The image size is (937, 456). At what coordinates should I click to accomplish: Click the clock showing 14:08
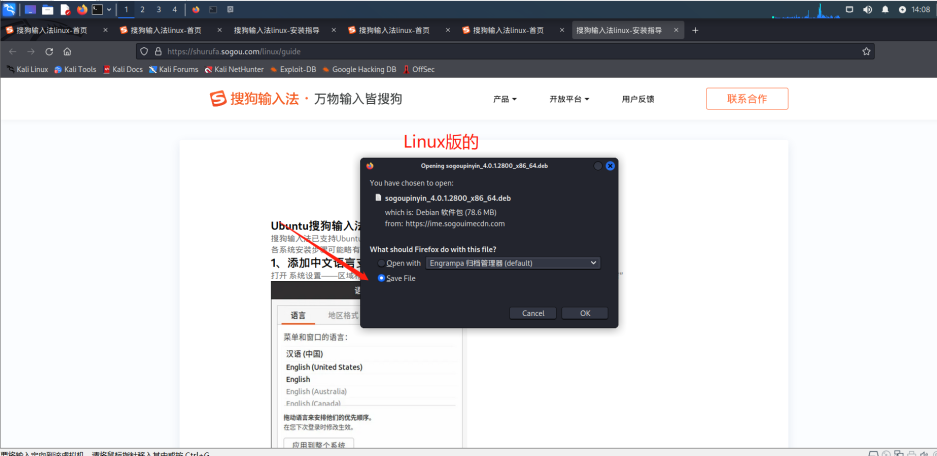(x=921, y=10)
